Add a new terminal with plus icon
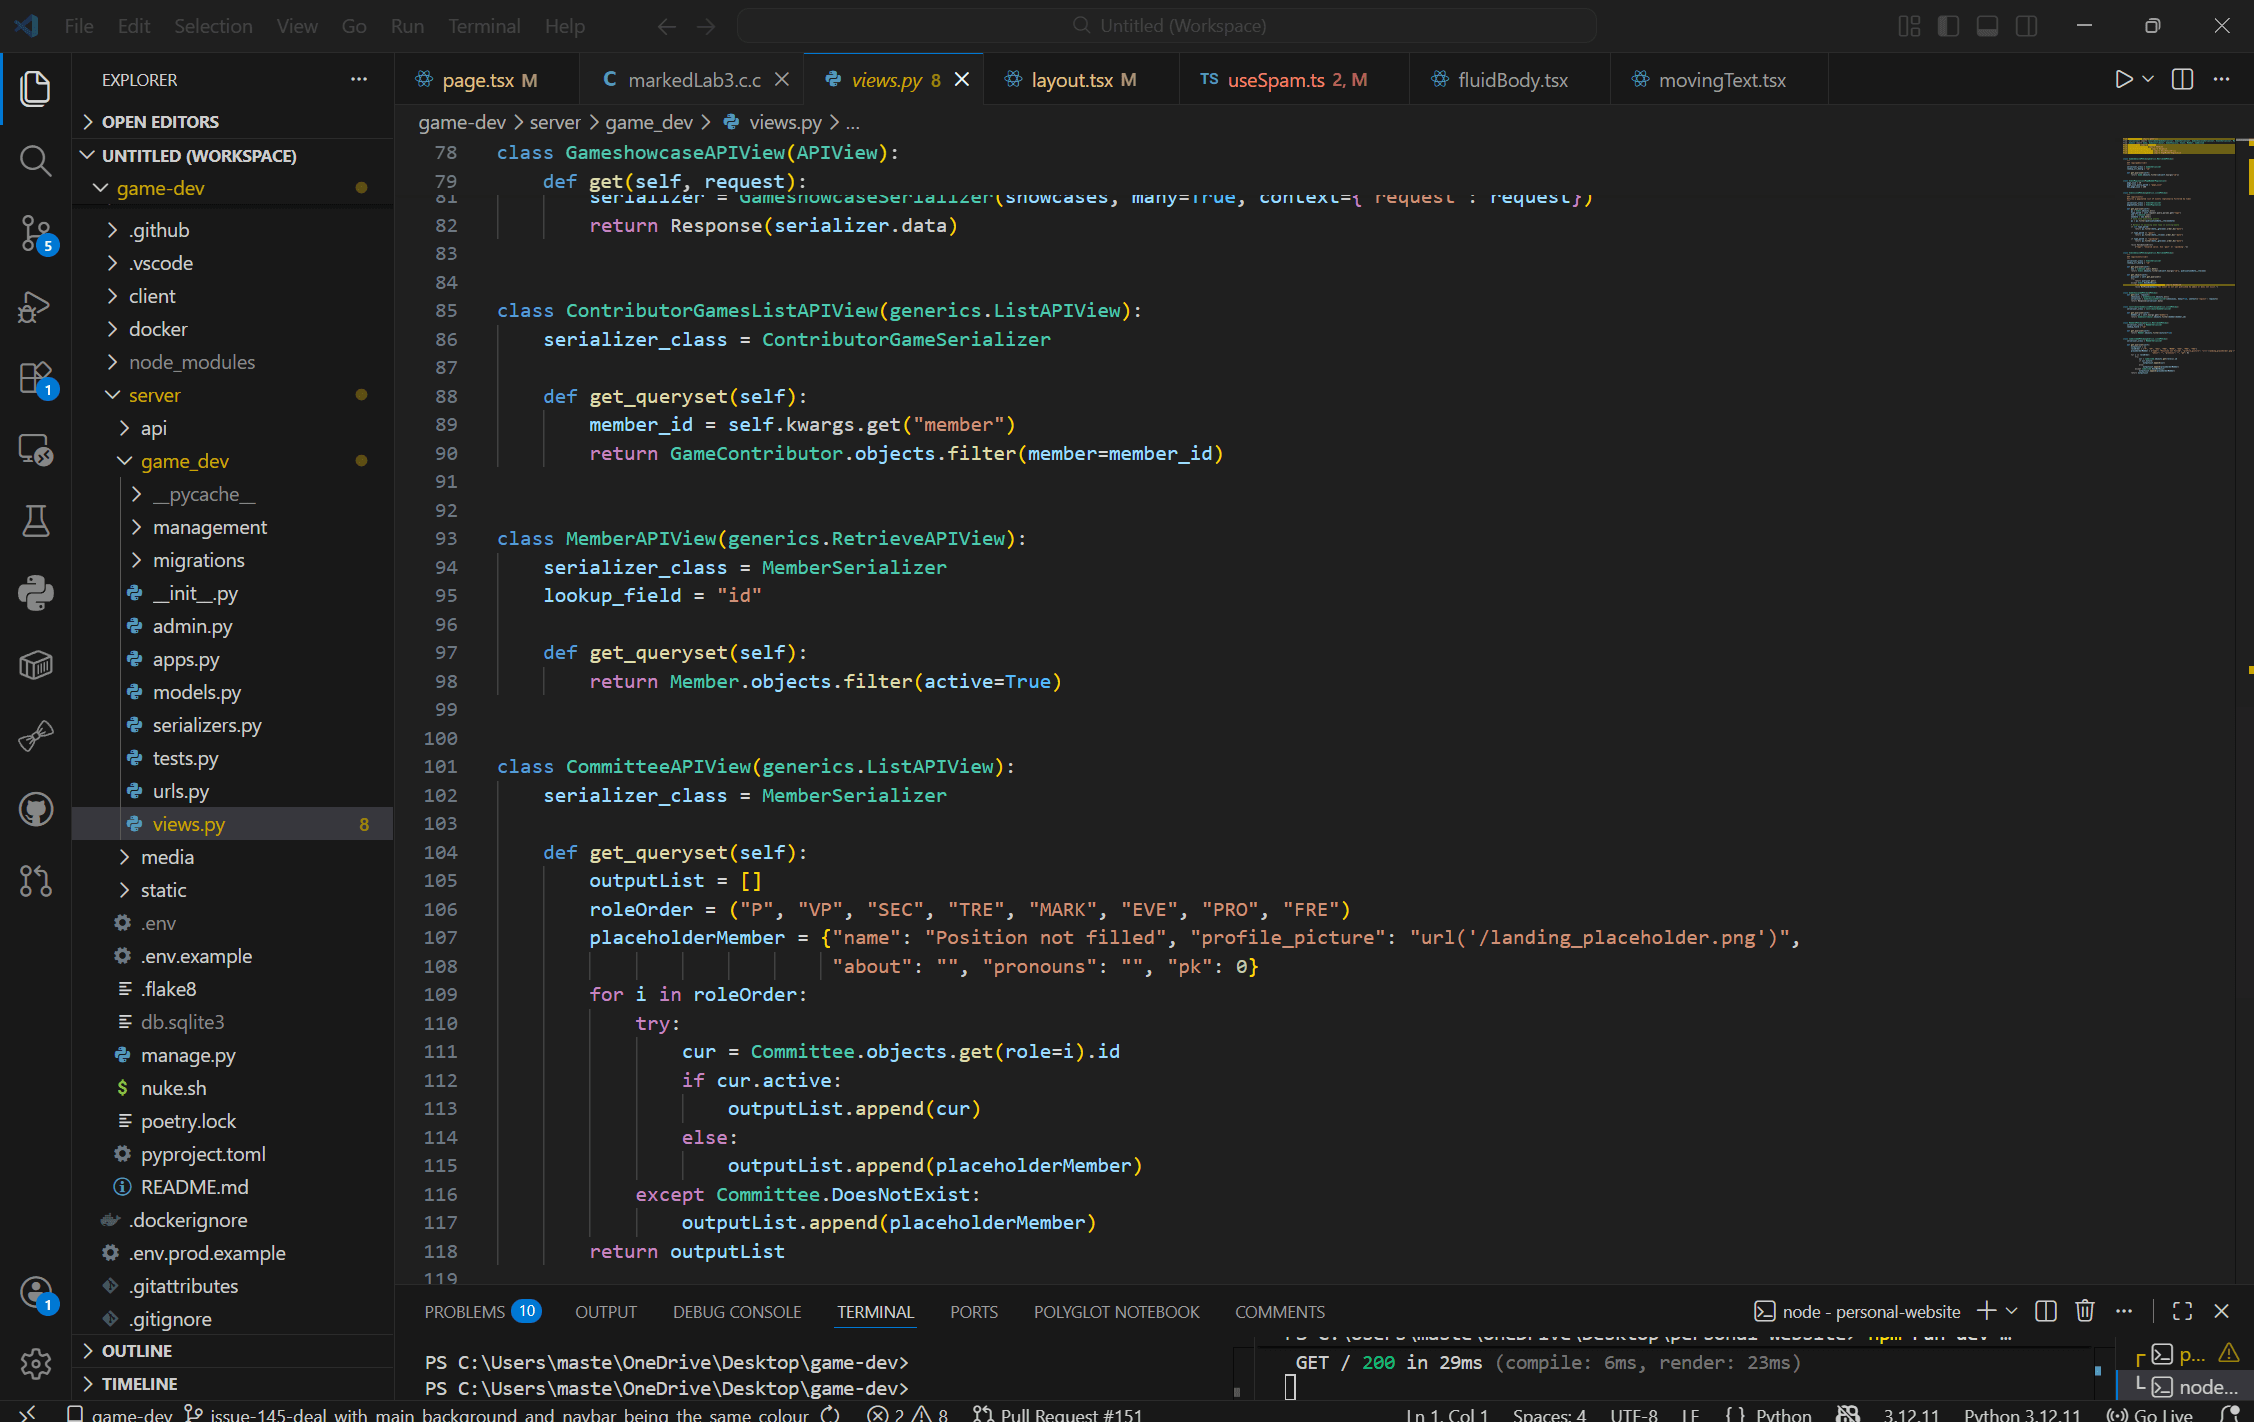Screen dimensions: 2254x1422 (1986, 1311)
